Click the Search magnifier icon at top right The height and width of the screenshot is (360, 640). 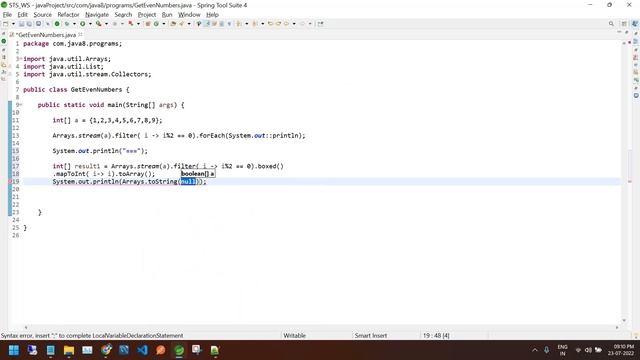(x=611, y=24)
